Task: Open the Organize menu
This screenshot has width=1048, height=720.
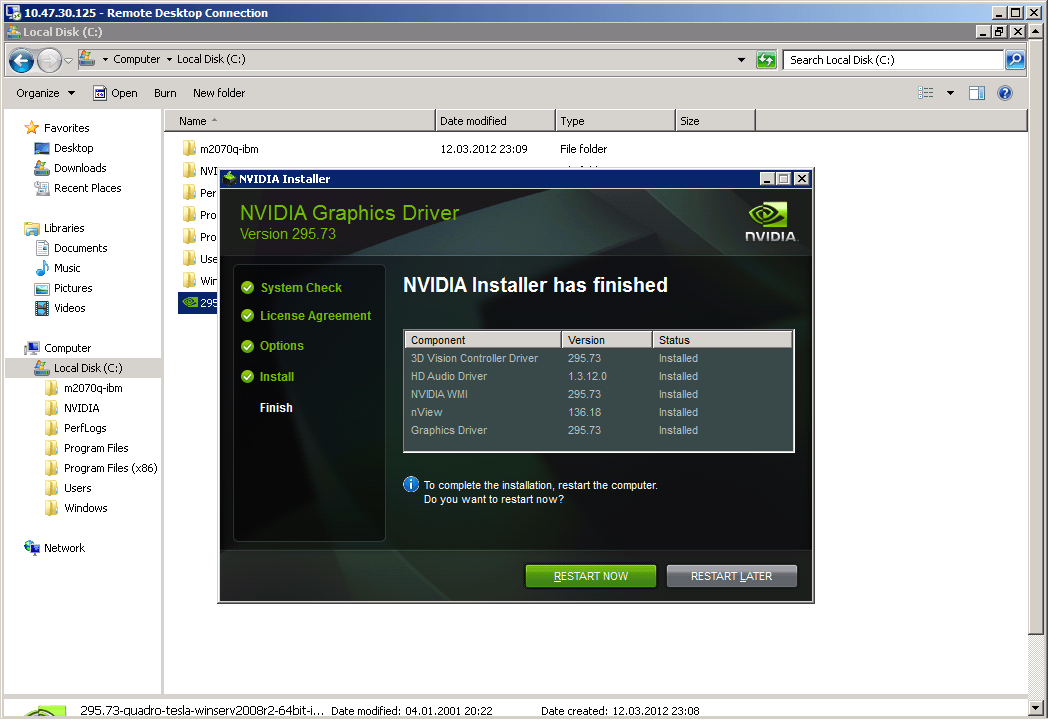Action: coord(45,93)
